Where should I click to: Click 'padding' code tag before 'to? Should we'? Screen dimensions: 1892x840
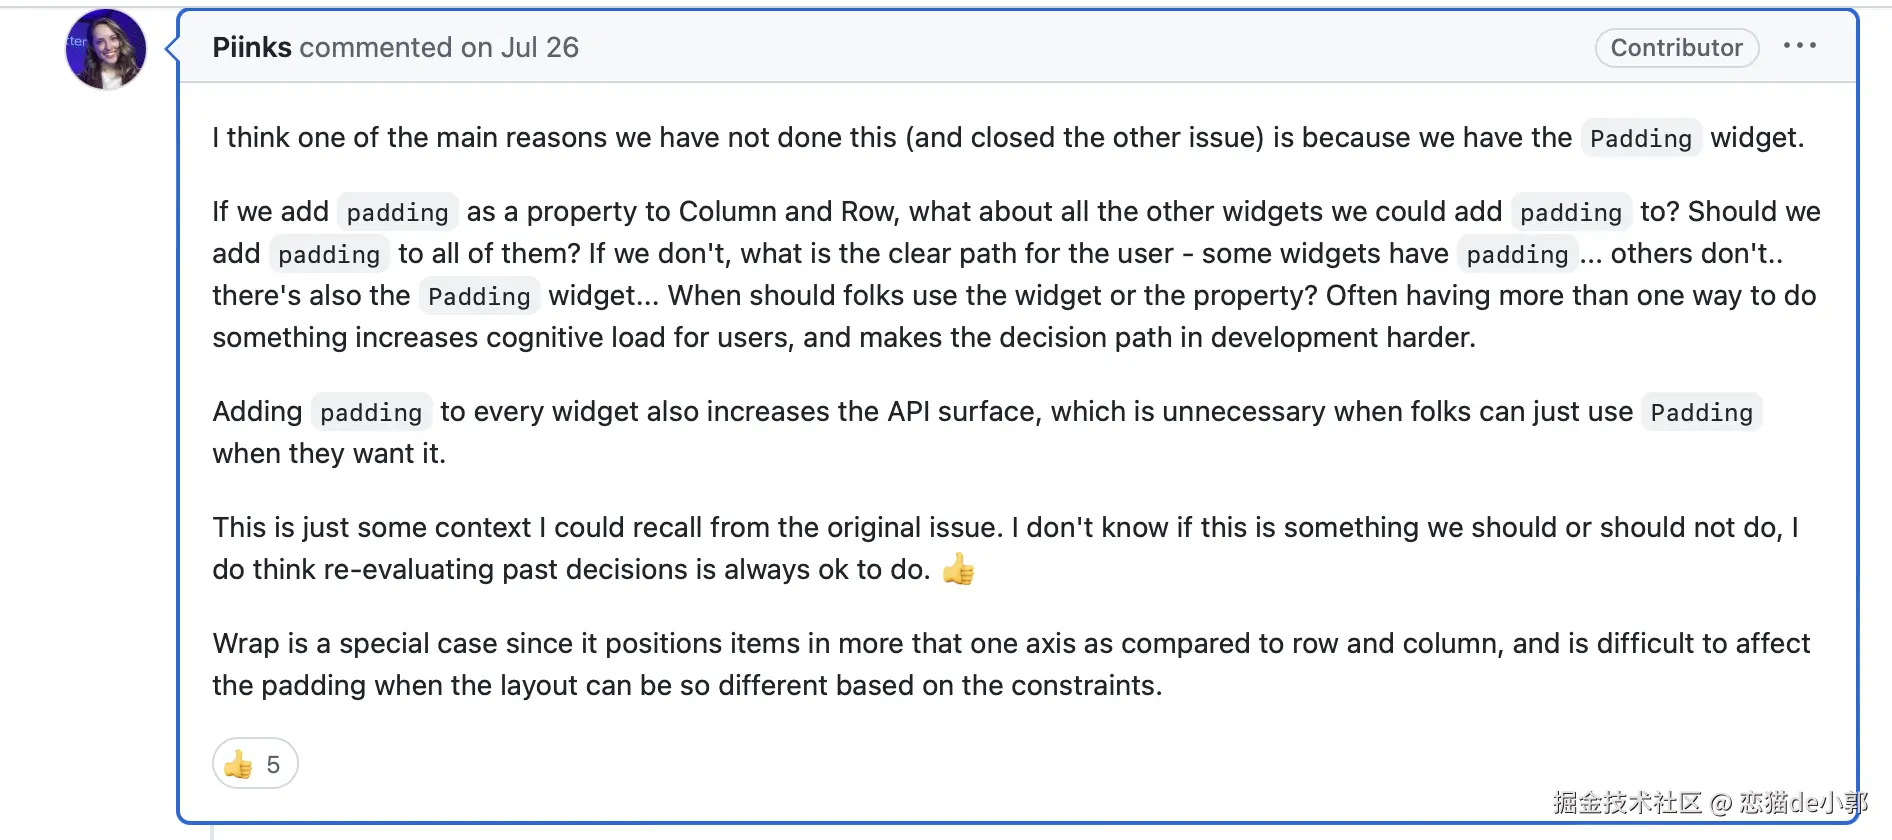point(1570,212)
